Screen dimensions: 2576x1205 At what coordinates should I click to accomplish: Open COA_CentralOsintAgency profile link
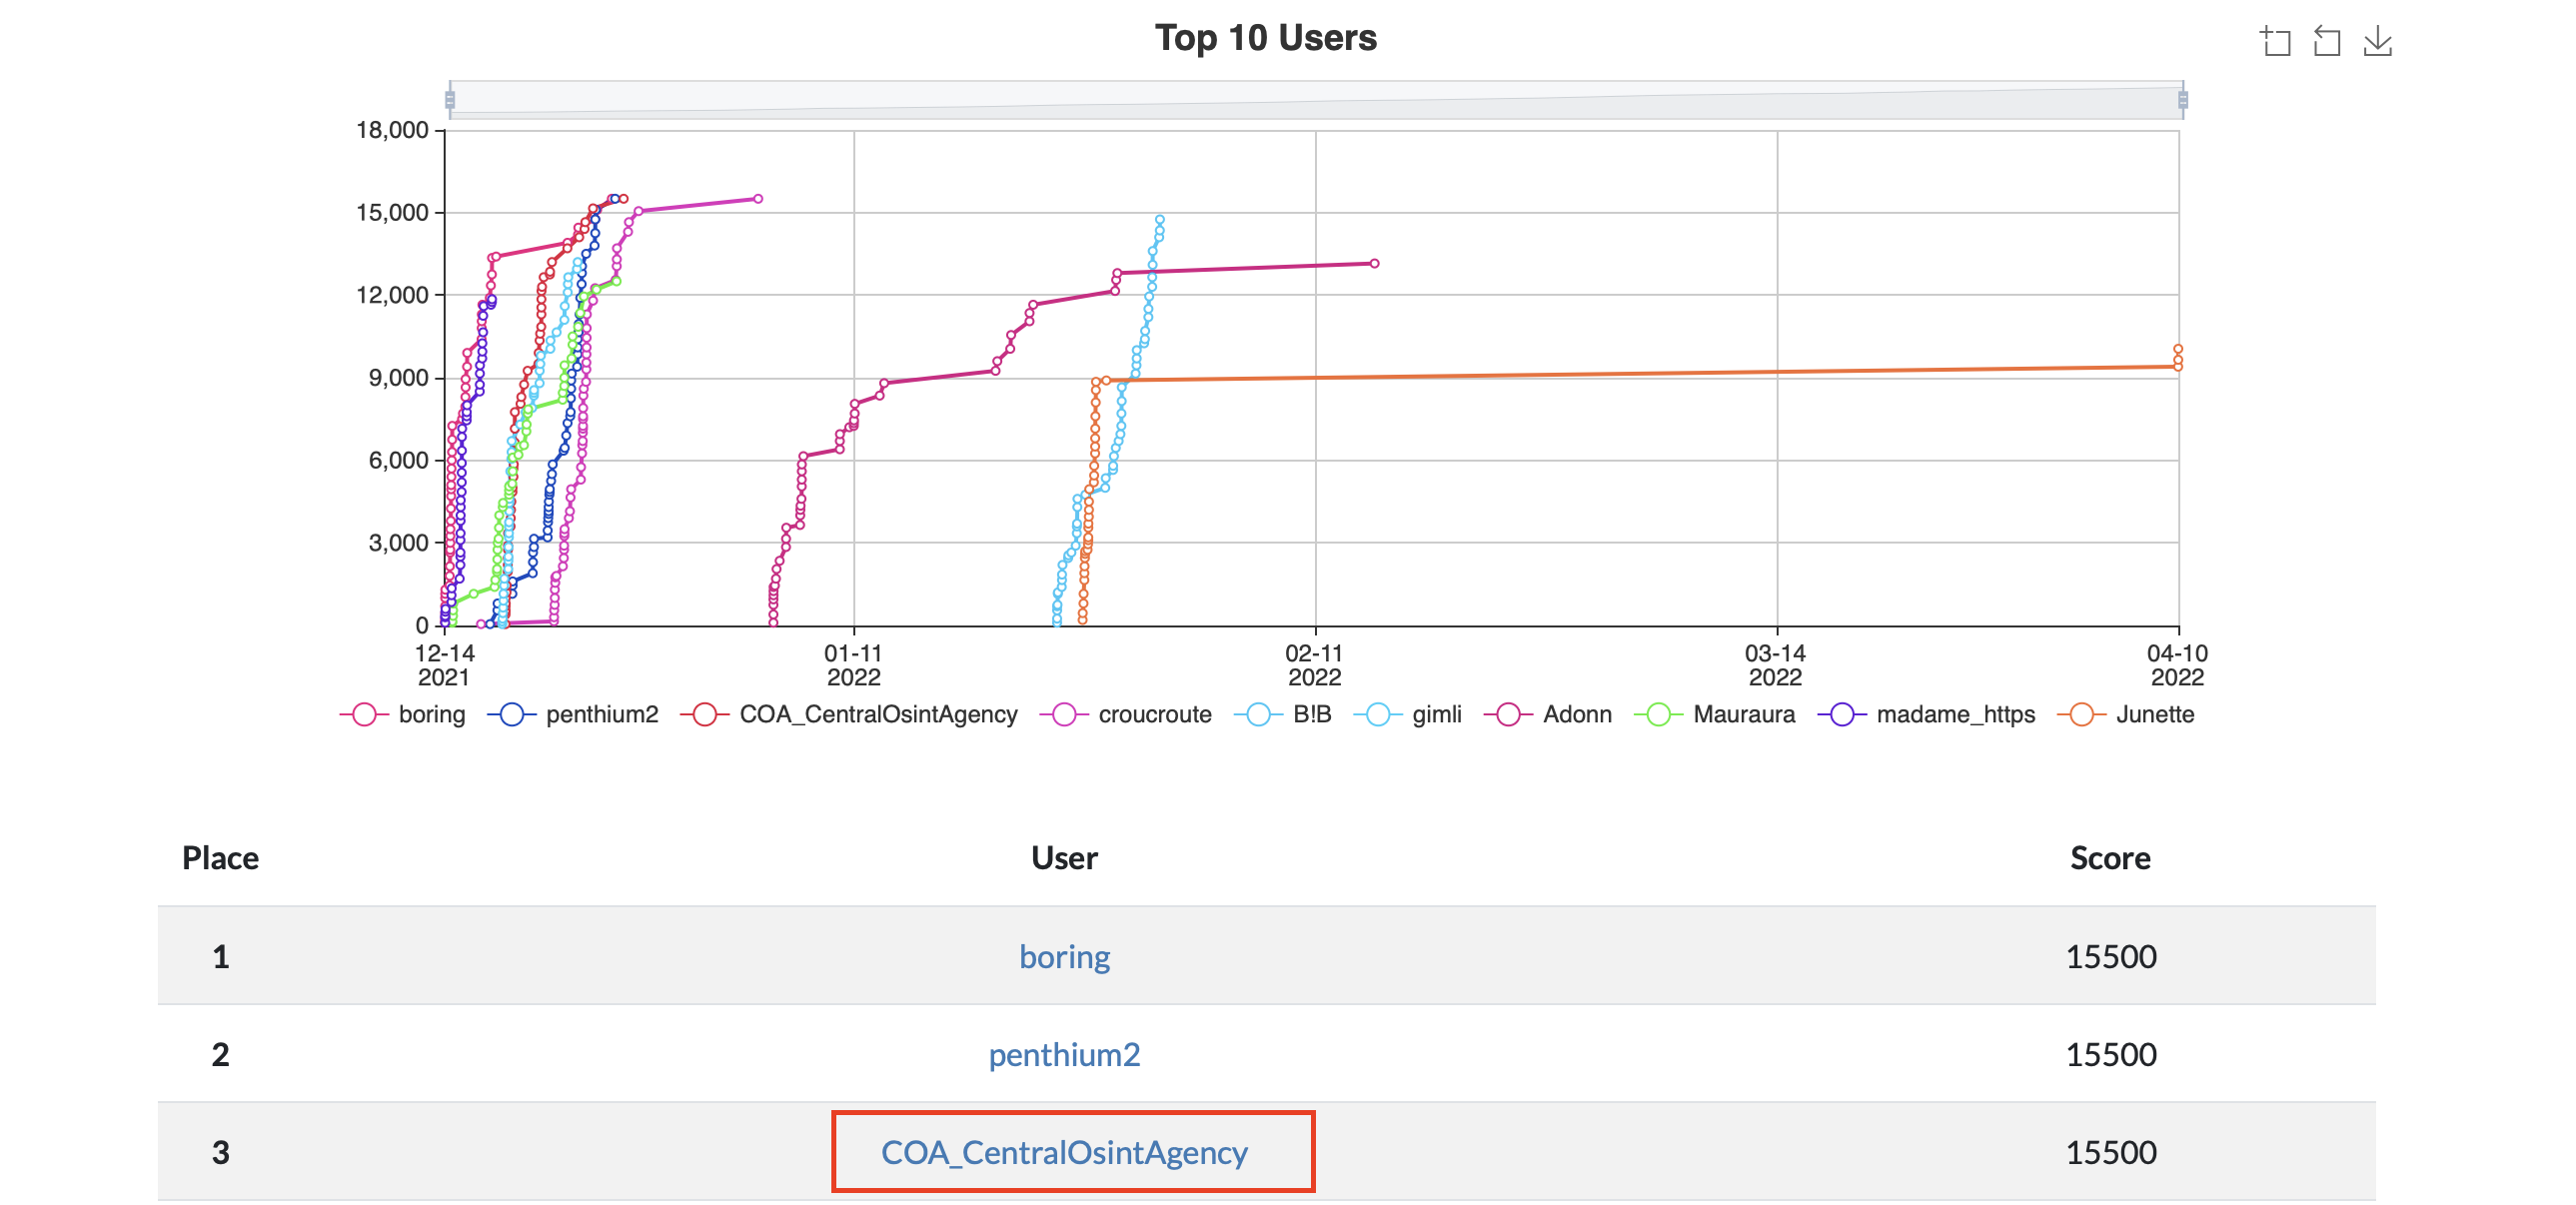point(1064,1153)
